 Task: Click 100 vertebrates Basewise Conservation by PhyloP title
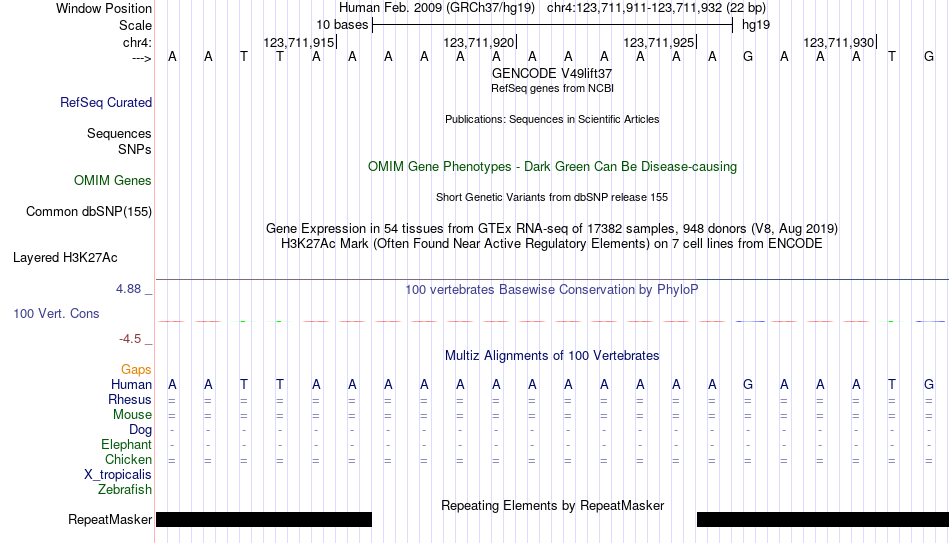click(552, 290)
